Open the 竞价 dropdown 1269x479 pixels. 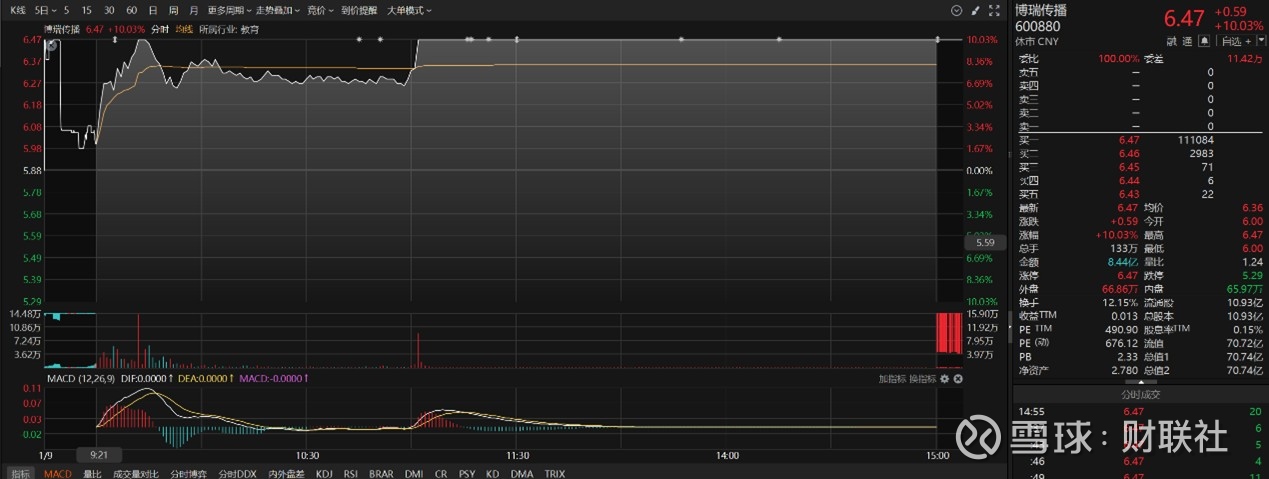319,10
